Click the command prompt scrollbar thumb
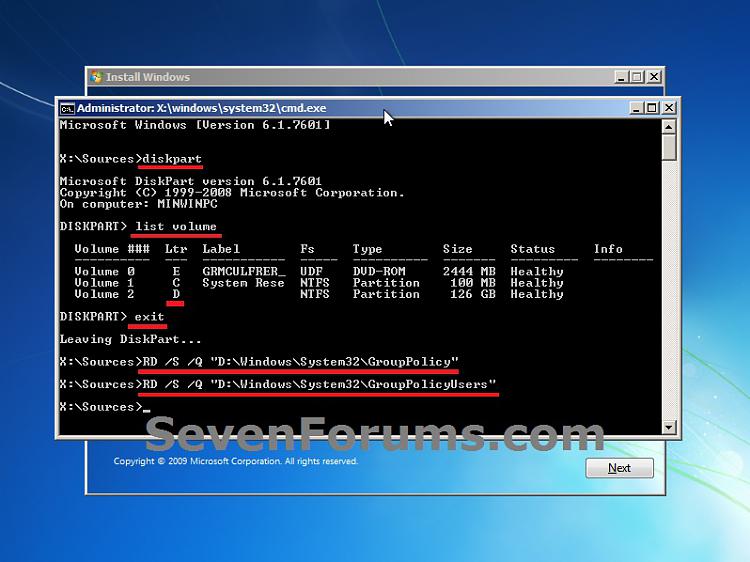Image resolution: width=750 pixels, height=562 pixels. (669, 148)
